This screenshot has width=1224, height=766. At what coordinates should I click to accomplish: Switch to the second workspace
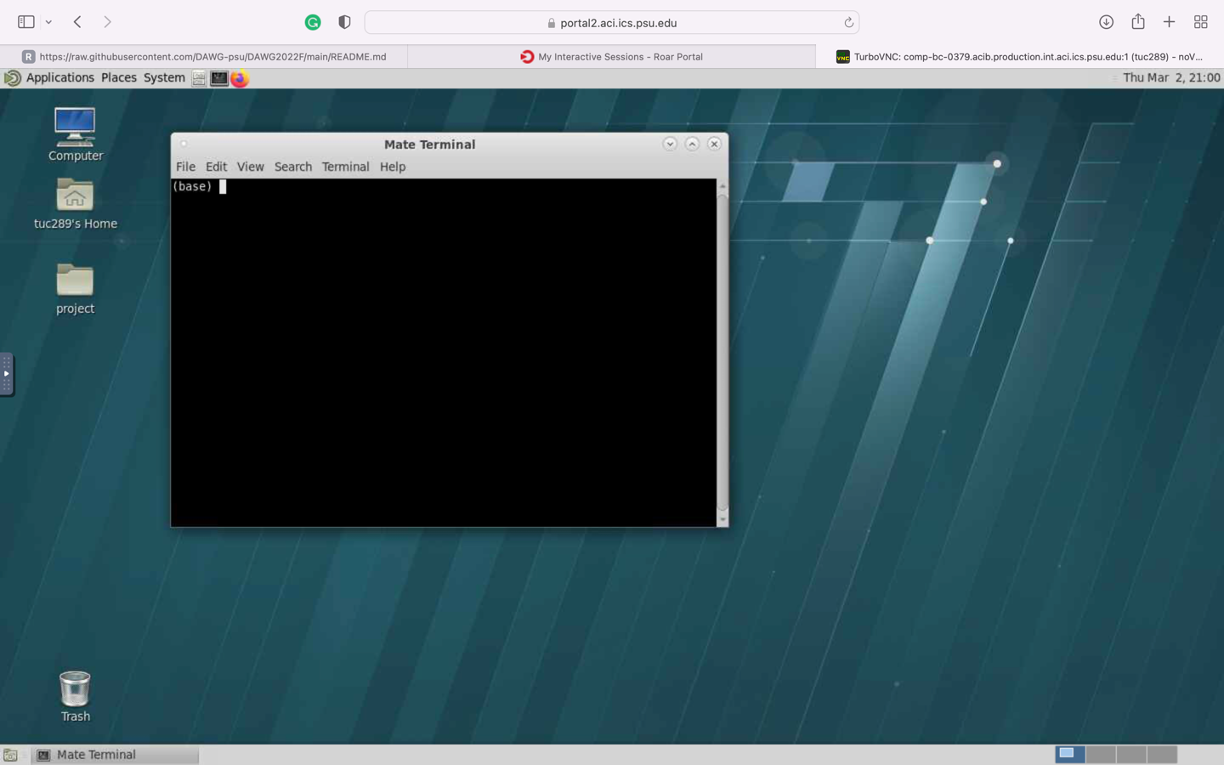coord(1100,754)
